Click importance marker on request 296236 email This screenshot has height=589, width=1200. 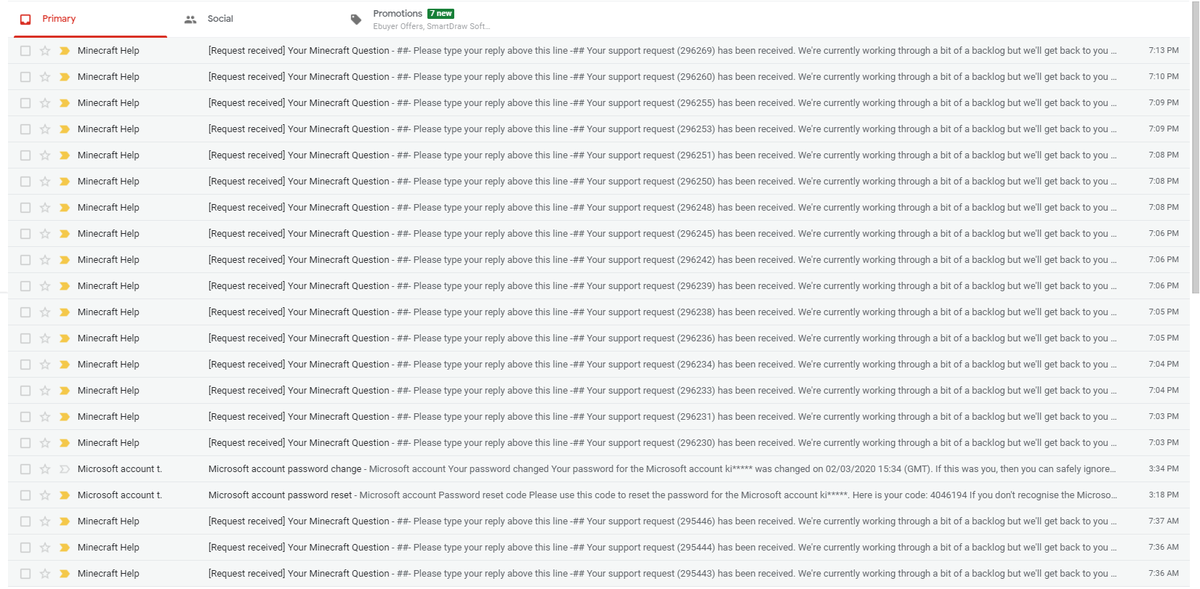tap(64, 338)
